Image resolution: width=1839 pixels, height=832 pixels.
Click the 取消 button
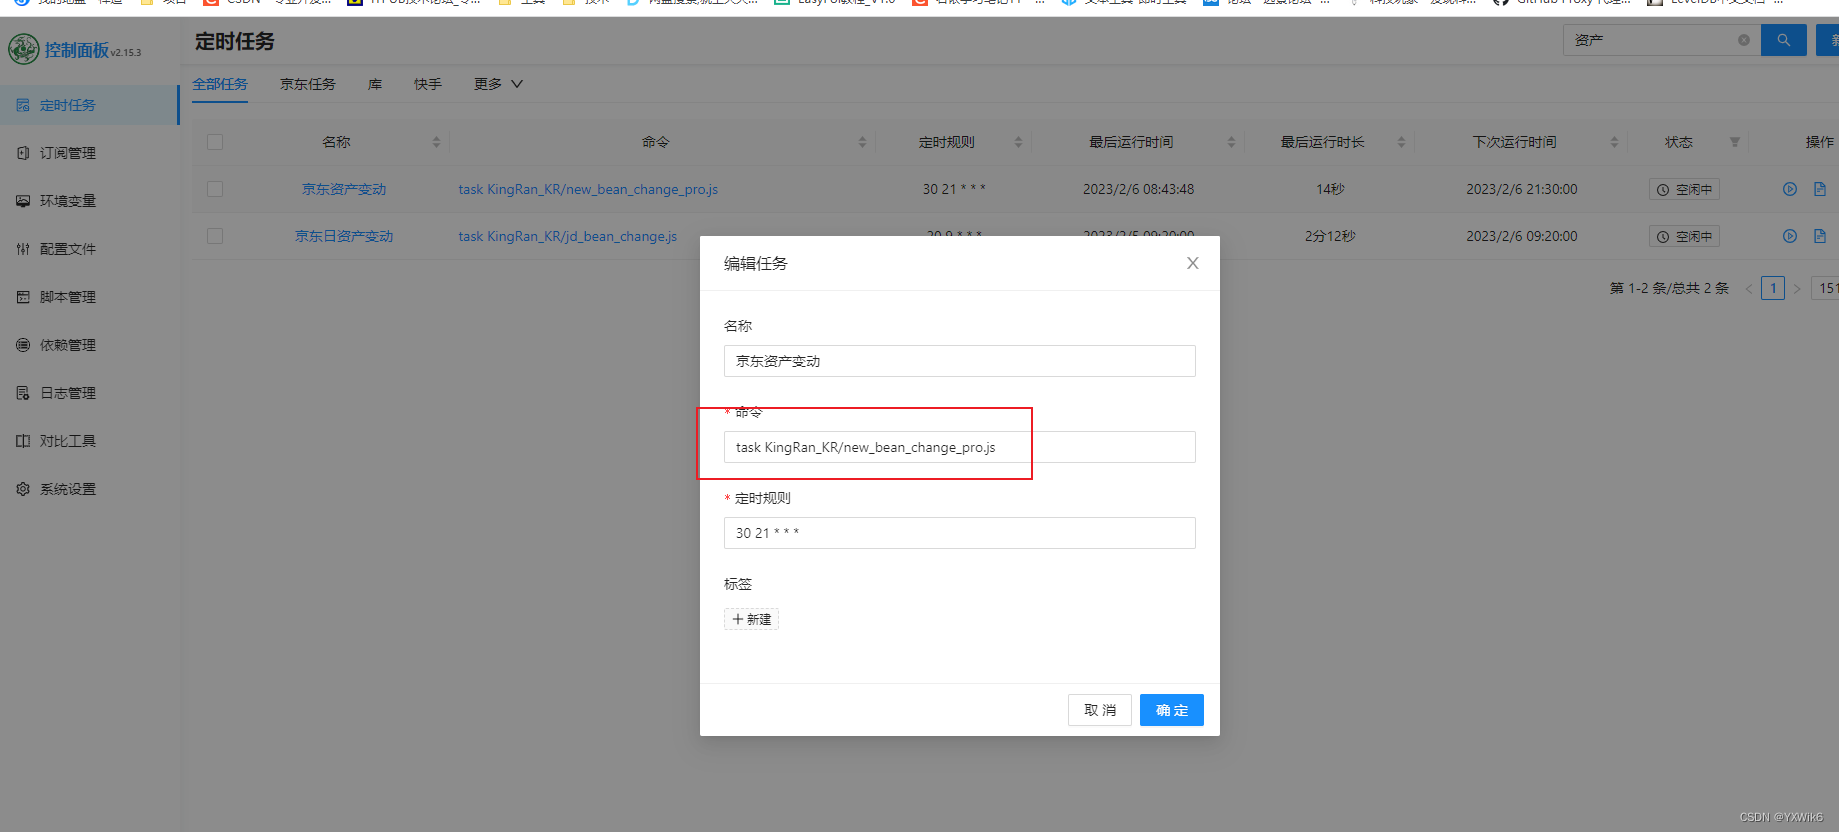pyautogui.click(x=1100, y=710)
